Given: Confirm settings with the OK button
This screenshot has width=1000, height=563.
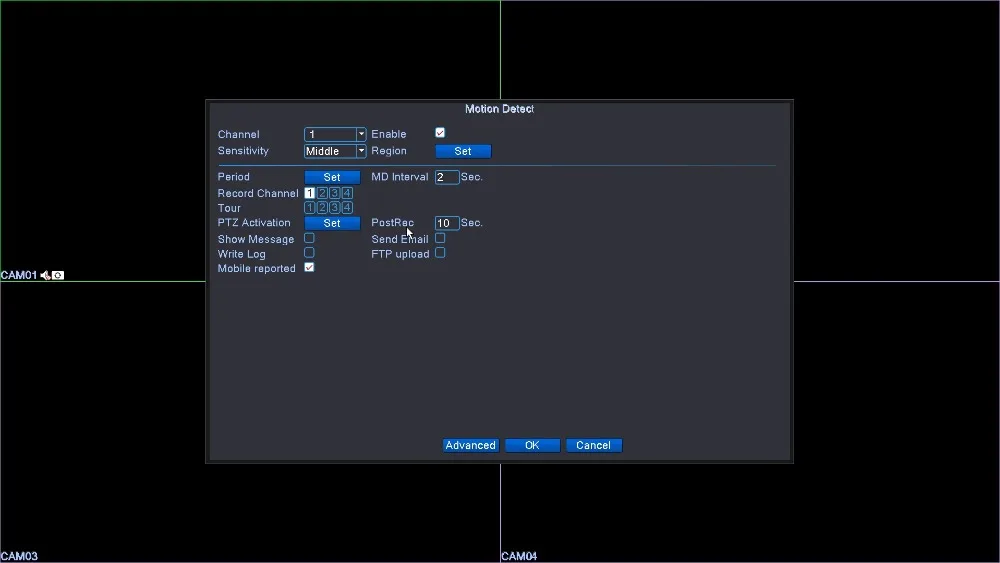Looking at the screenshot, I should (533, 446).
